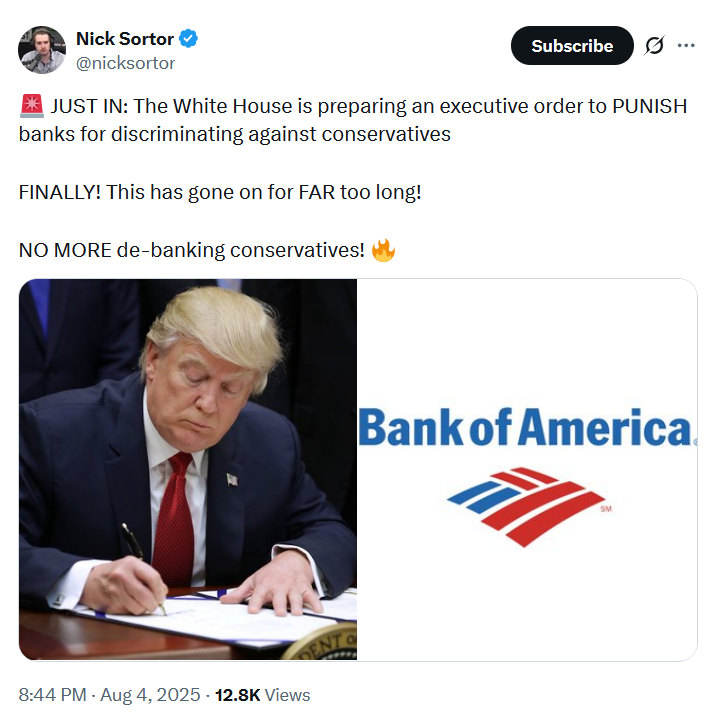Click the Aug 4, 2025 date
Image resolution: width=712 pixels, height=718 pixels.
click(150, 695)
